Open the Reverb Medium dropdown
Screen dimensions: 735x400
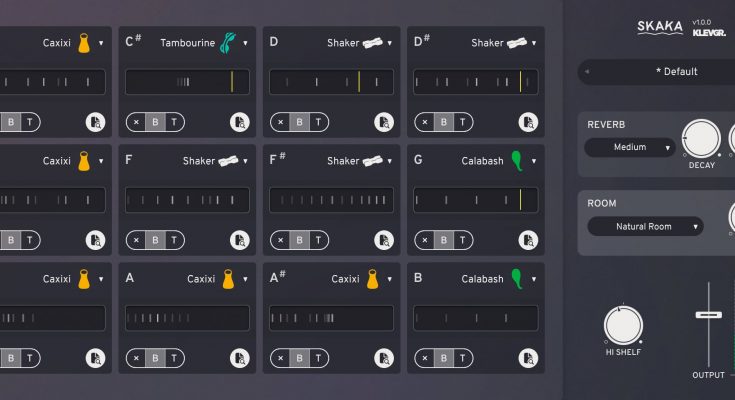630,147
